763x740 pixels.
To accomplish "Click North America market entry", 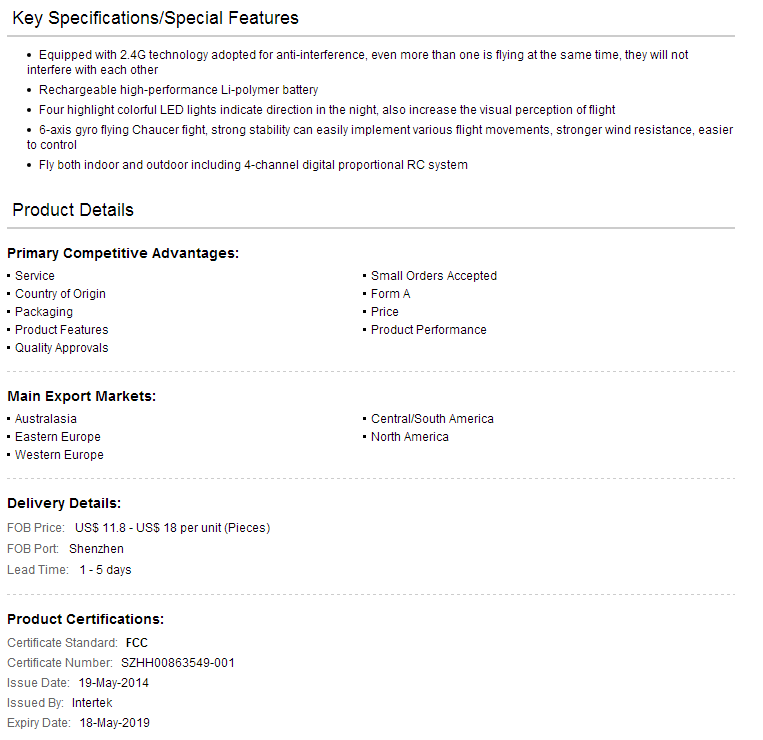I will click(x=410, y=436).
